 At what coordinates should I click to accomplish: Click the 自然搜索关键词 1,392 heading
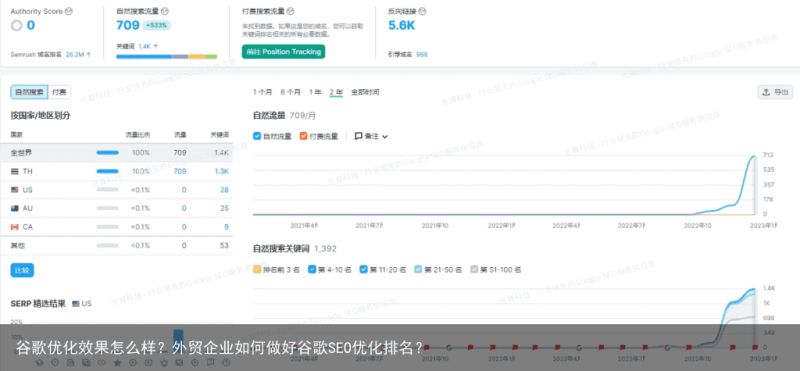(294, 249)
